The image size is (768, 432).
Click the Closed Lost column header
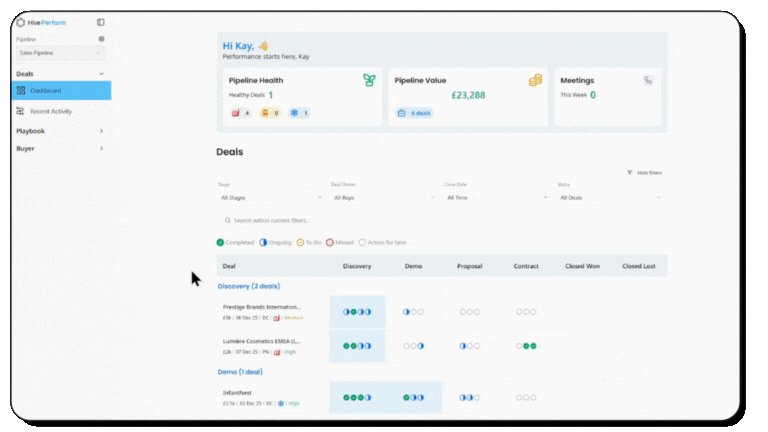coord(639,266)
